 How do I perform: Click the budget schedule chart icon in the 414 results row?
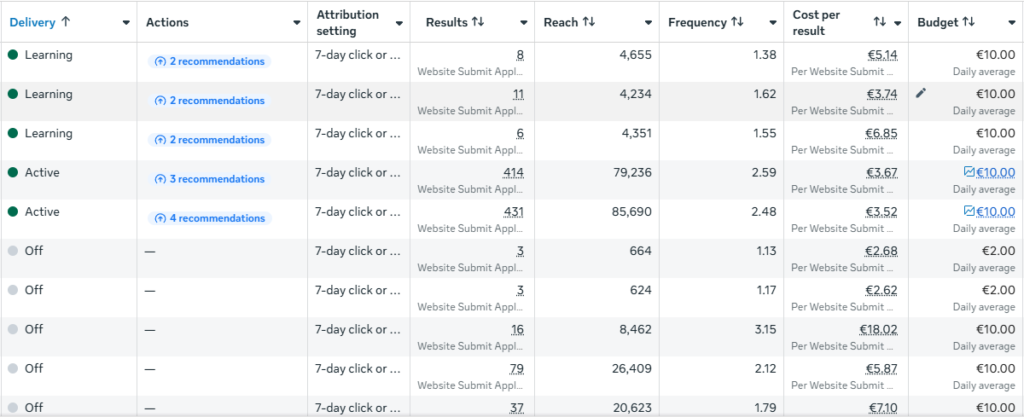pos(969,172)
